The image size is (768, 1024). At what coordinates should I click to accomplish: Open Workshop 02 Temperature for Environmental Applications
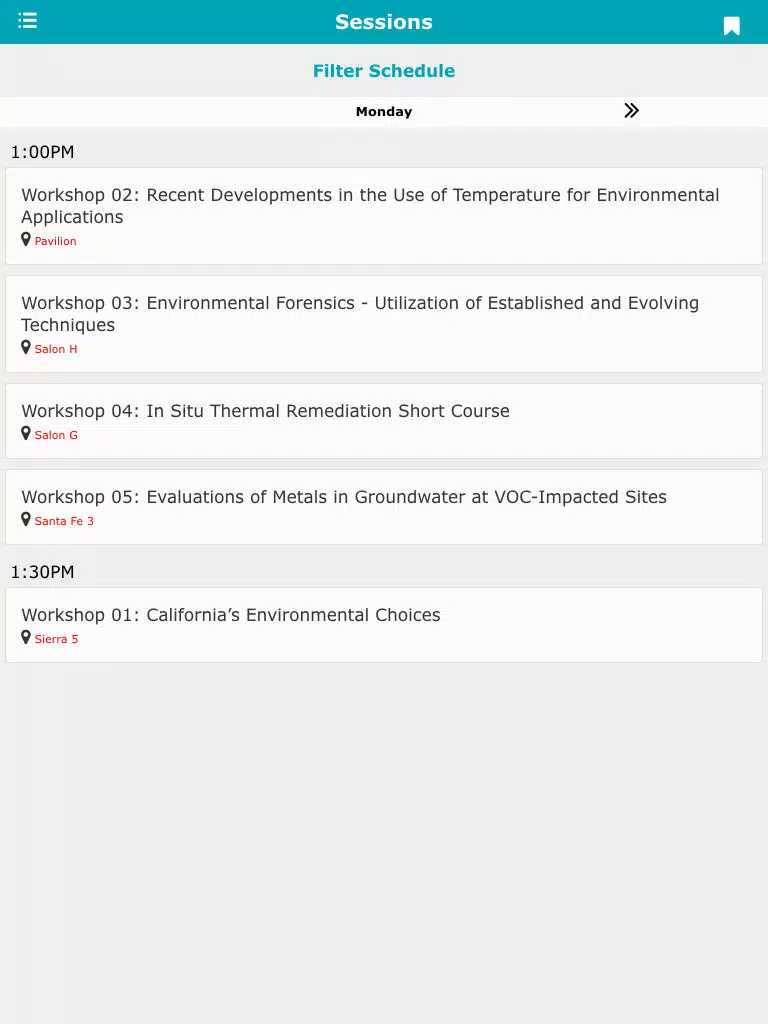(384, 216)
